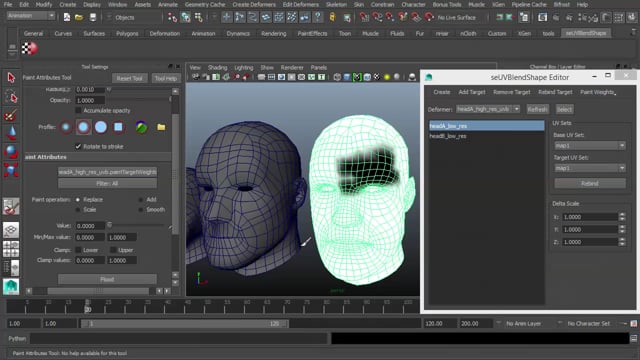The image size is (640, 360).
Task: Click Reset Tool button
Action: pos(129,78)
